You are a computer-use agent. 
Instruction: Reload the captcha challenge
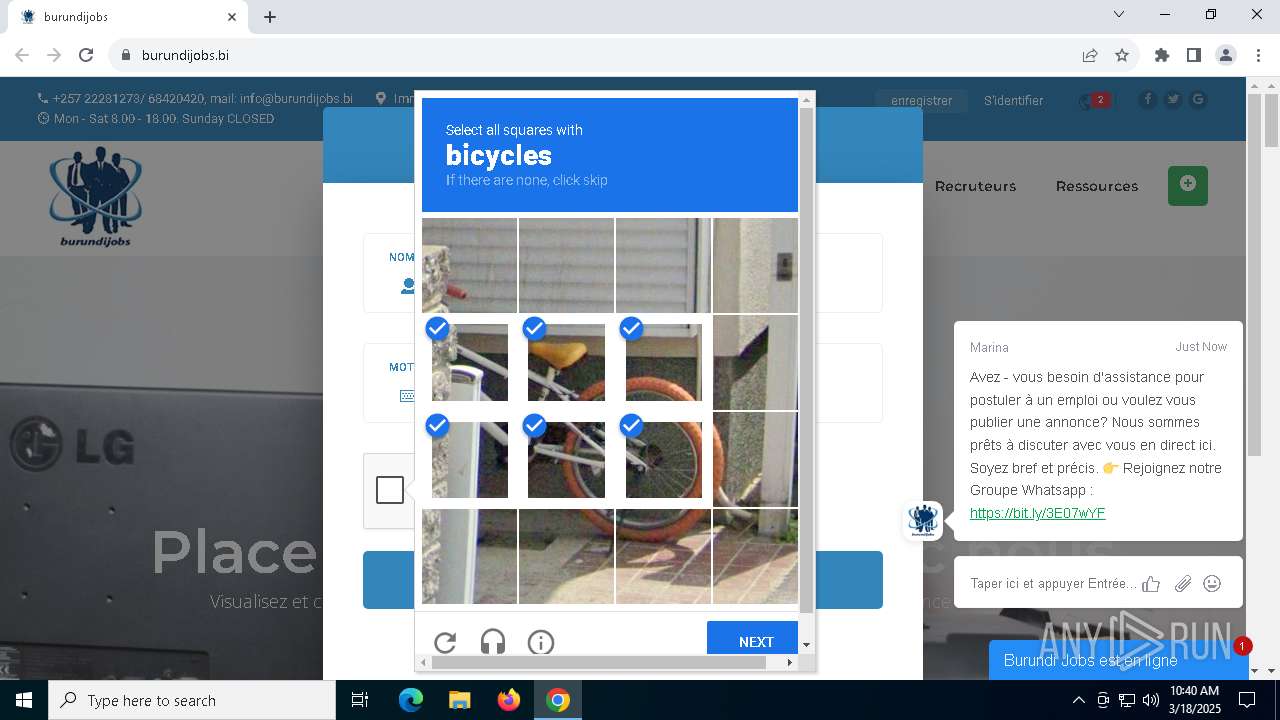pos(445,642)
